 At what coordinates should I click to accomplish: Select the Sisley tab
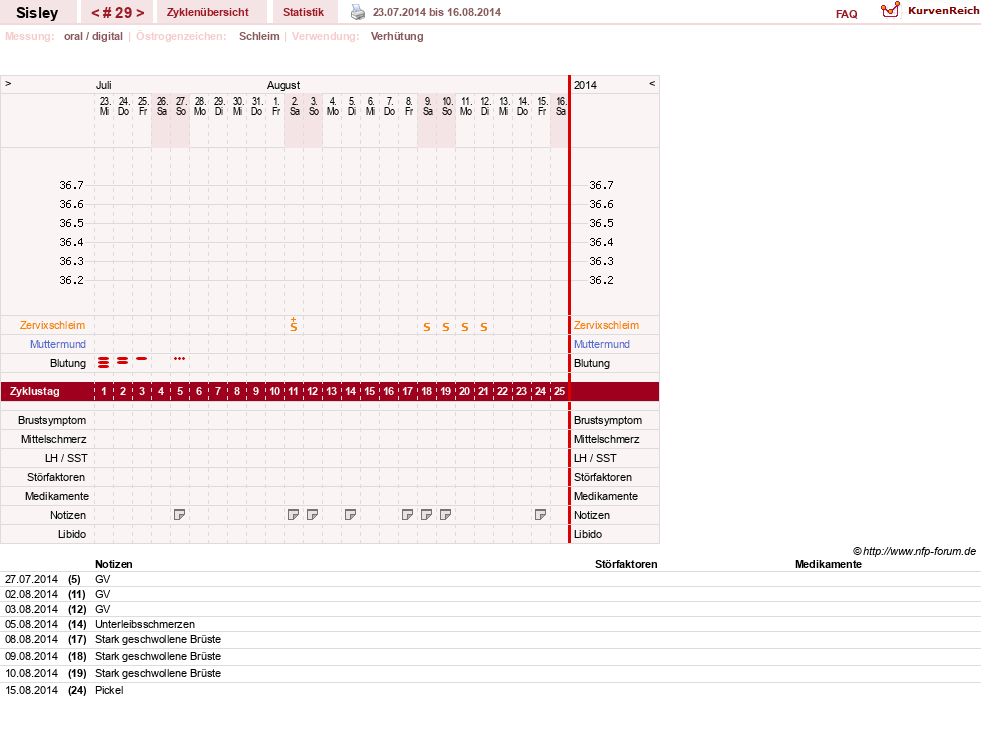(37, 13)
